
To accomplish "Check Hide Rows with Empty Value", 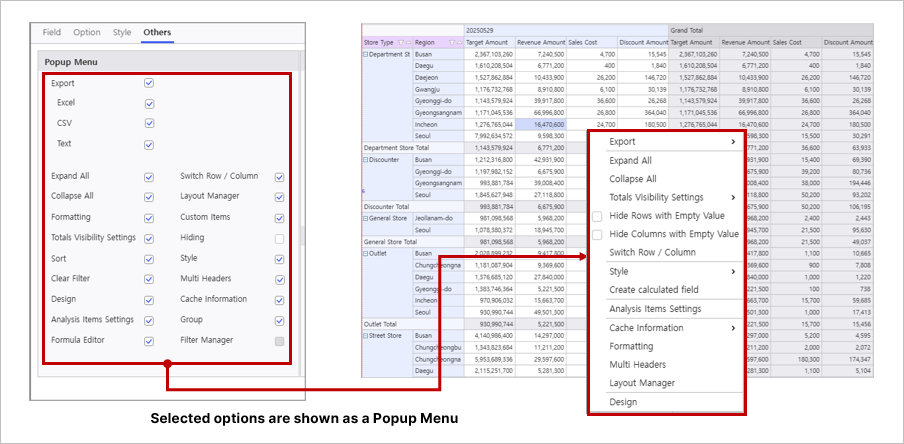I will tap(597, 216).
